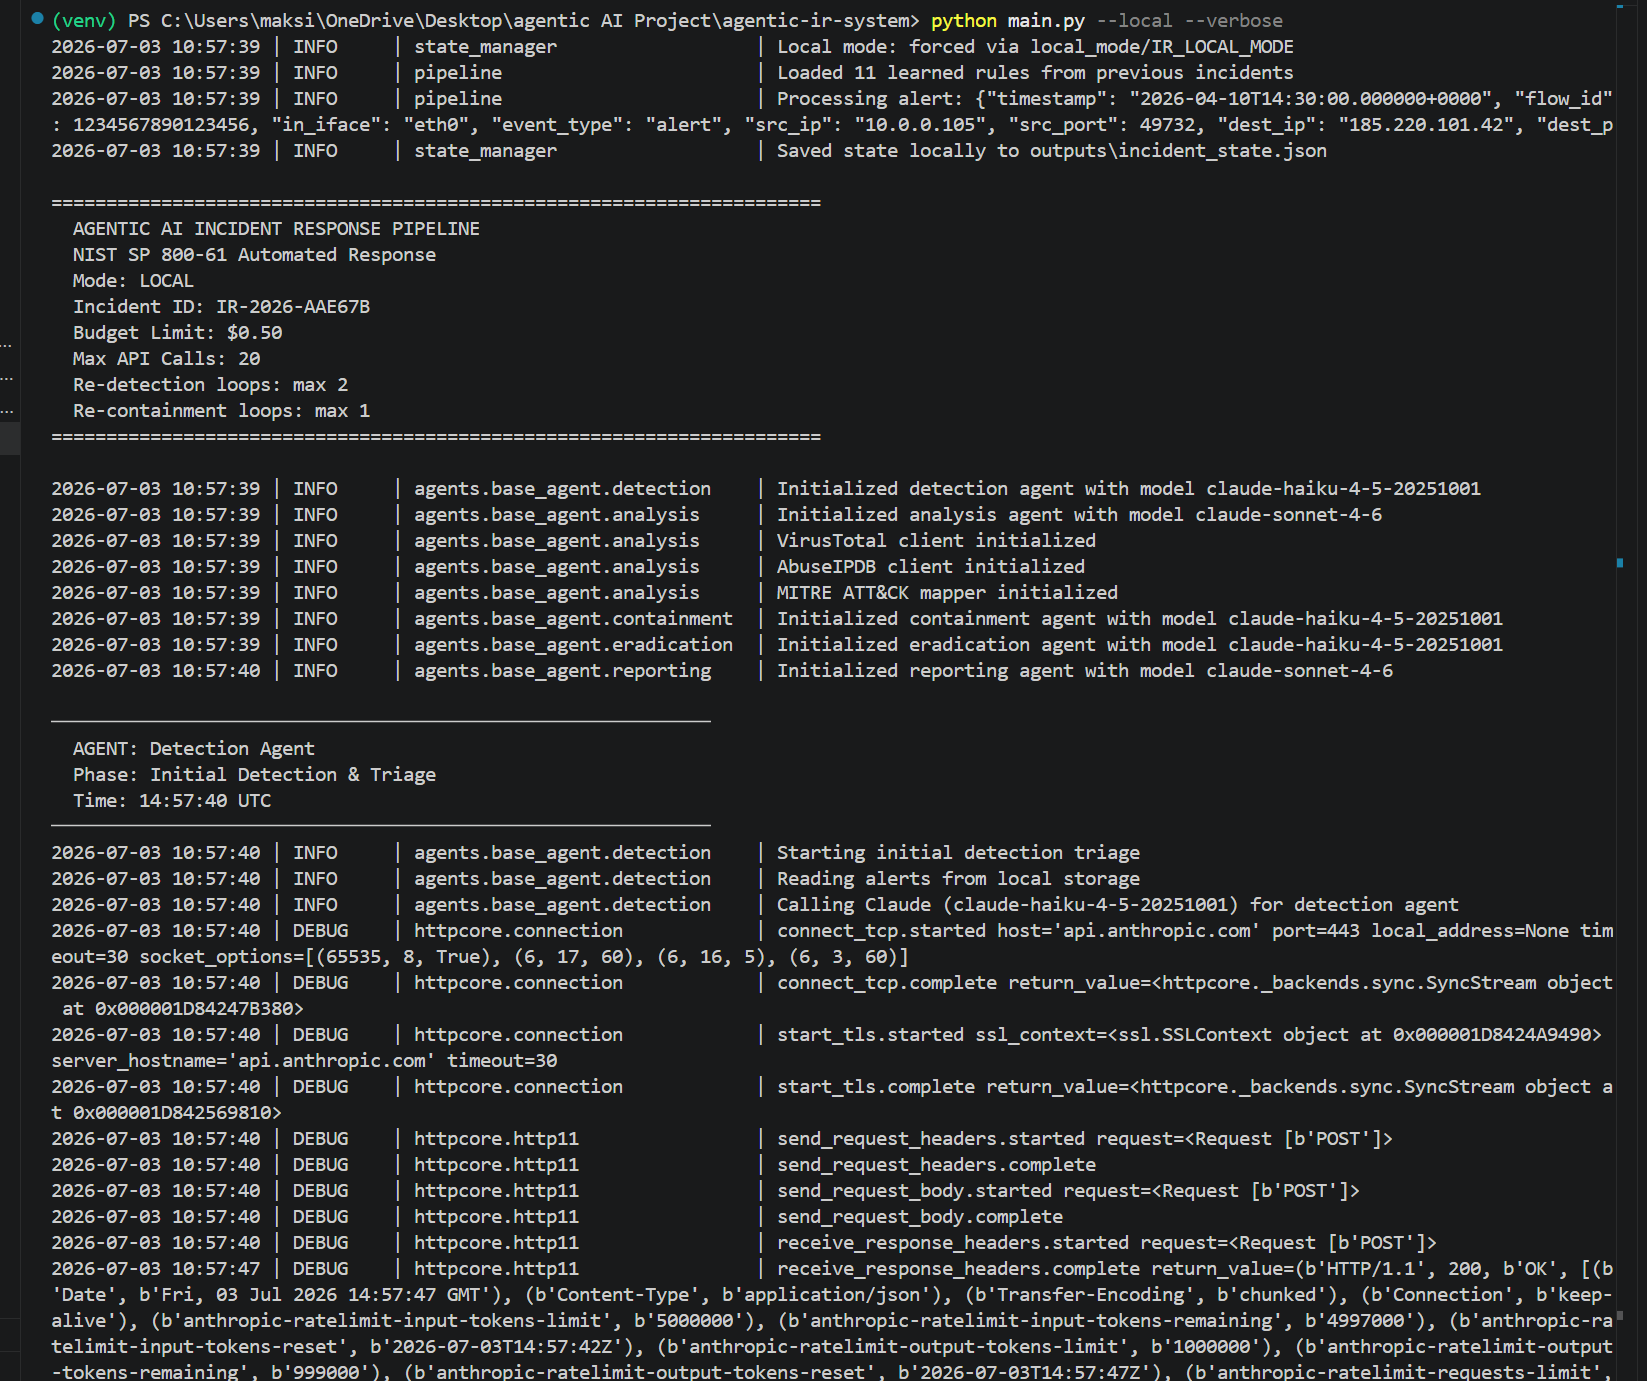The height and width of the screenshot is (1381, 1647).
Task: Click the 'Re-containment loops: max 1' line
Action: coord(221,411)
